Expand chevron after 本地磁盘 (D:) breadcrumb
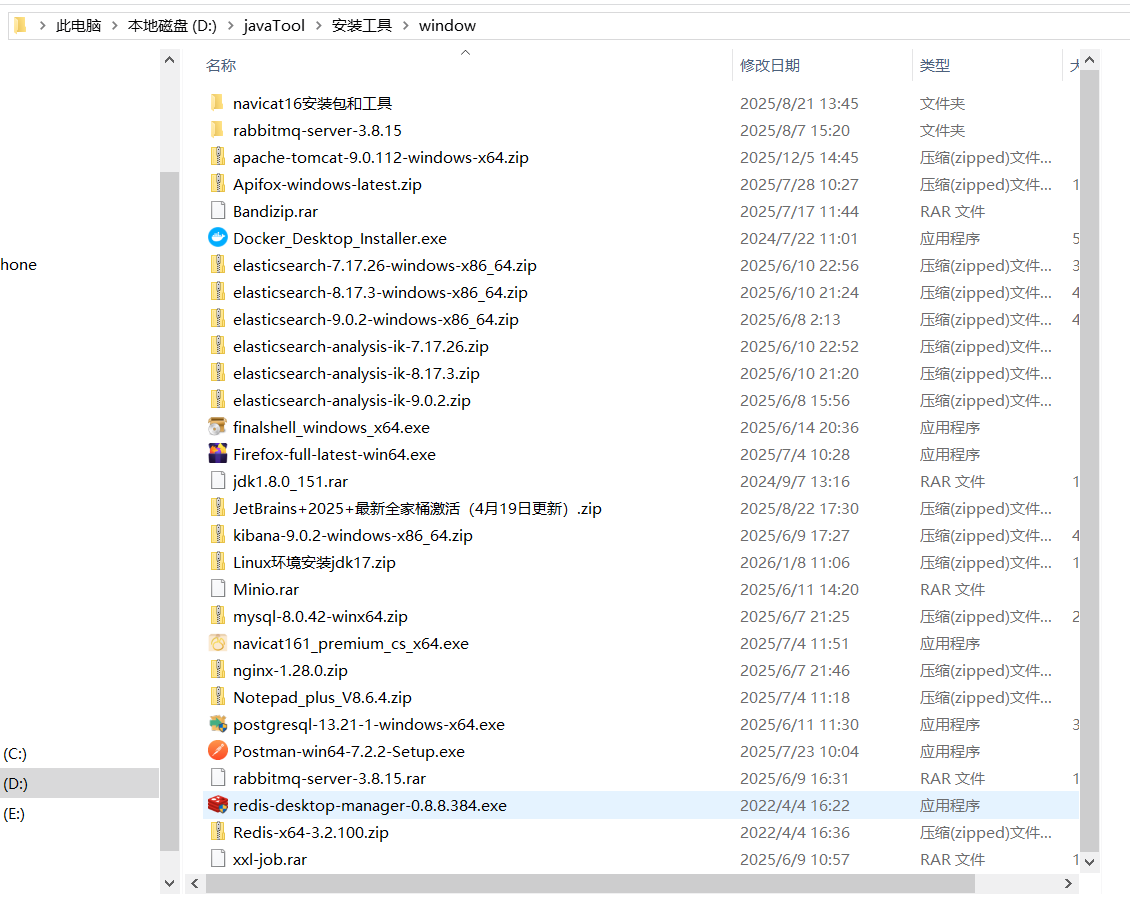Screen dimensions: 1130x905 pos(231,26)
